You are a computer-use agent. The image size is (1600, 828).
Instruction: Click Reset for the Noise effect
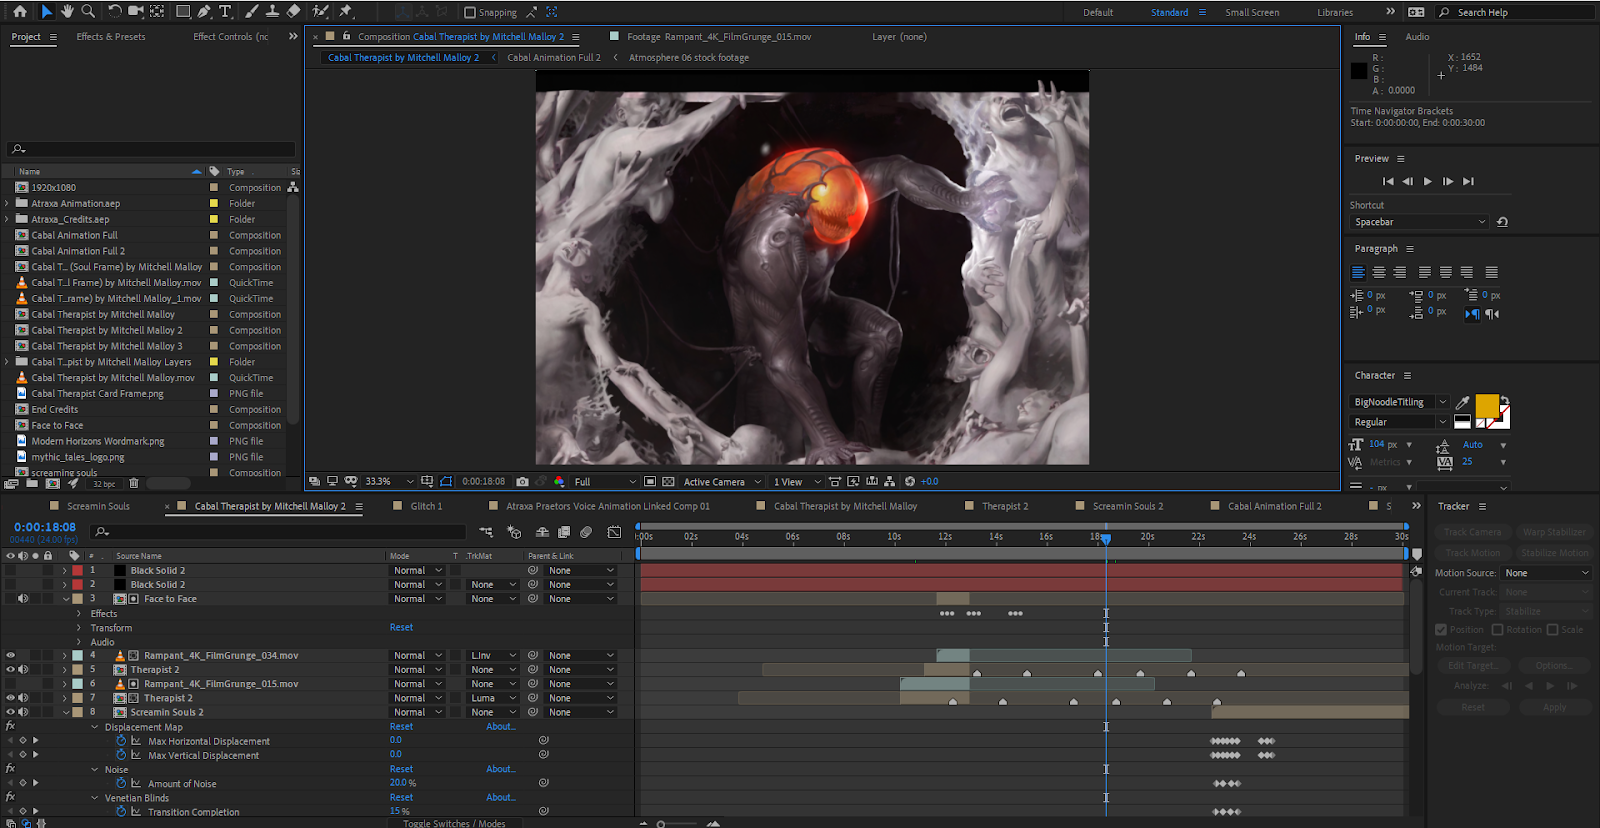click(x=401, y=770)
